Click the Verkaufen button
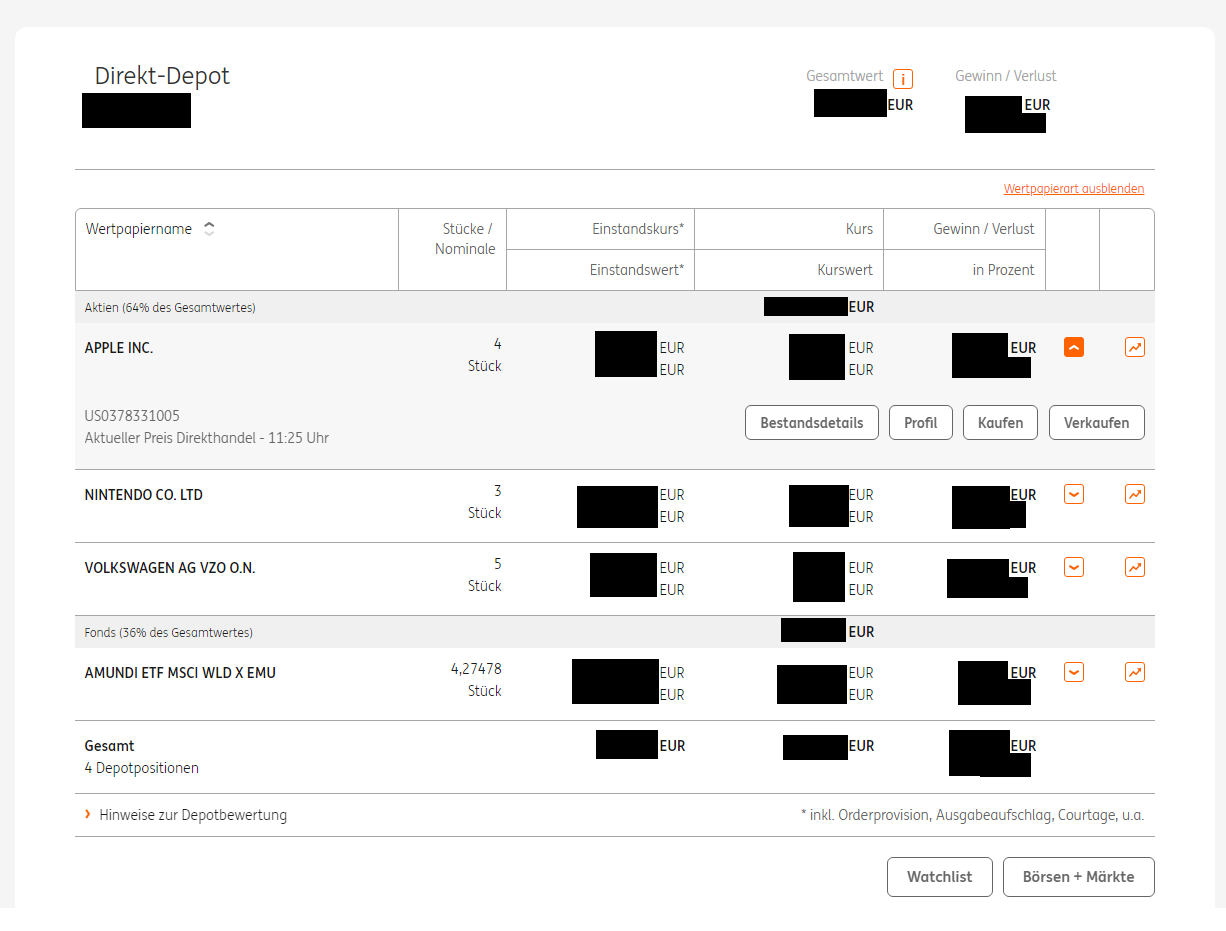The image size is (1226, 931). tap(1097, 422)
